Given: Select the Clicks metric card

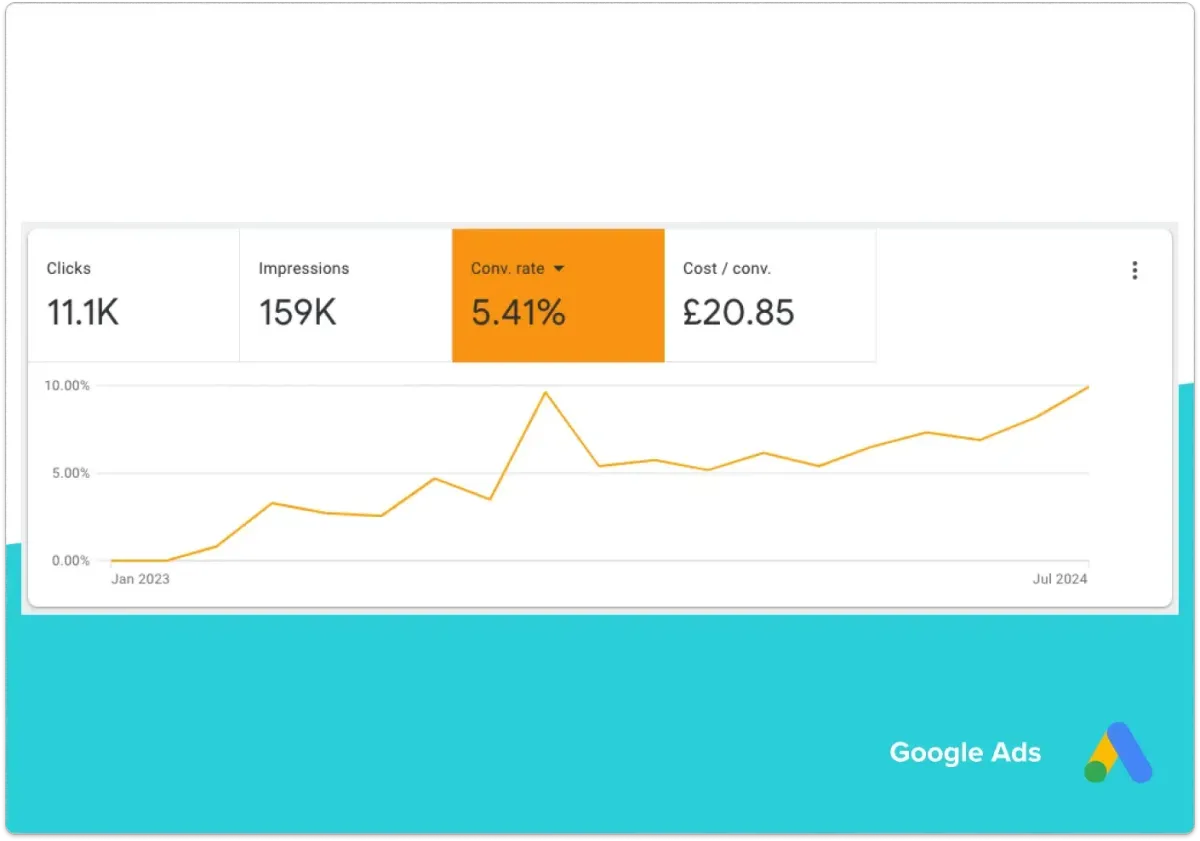Looking at the screenshot, I should point(134,295).
